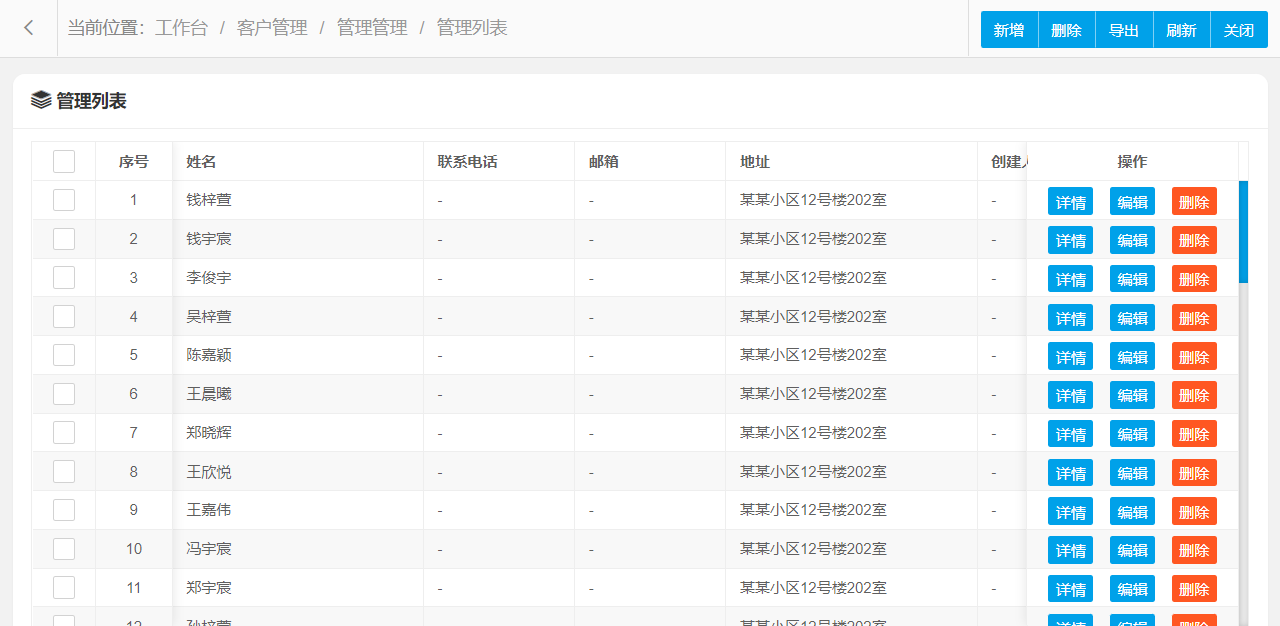Click orange 删除 for 王晨曦
The image size is (1280, 626).
tap(1194, 395)
